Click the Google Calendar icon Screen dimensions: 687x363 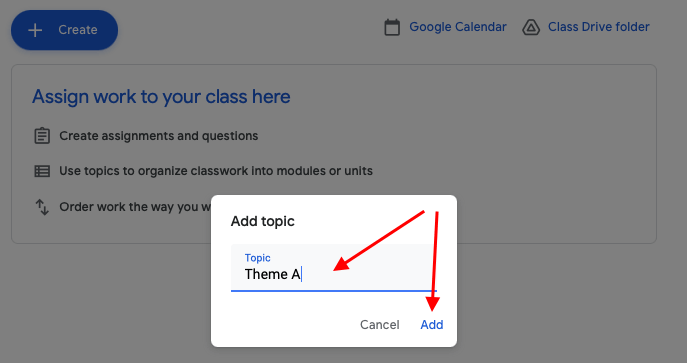pos(392,27)
